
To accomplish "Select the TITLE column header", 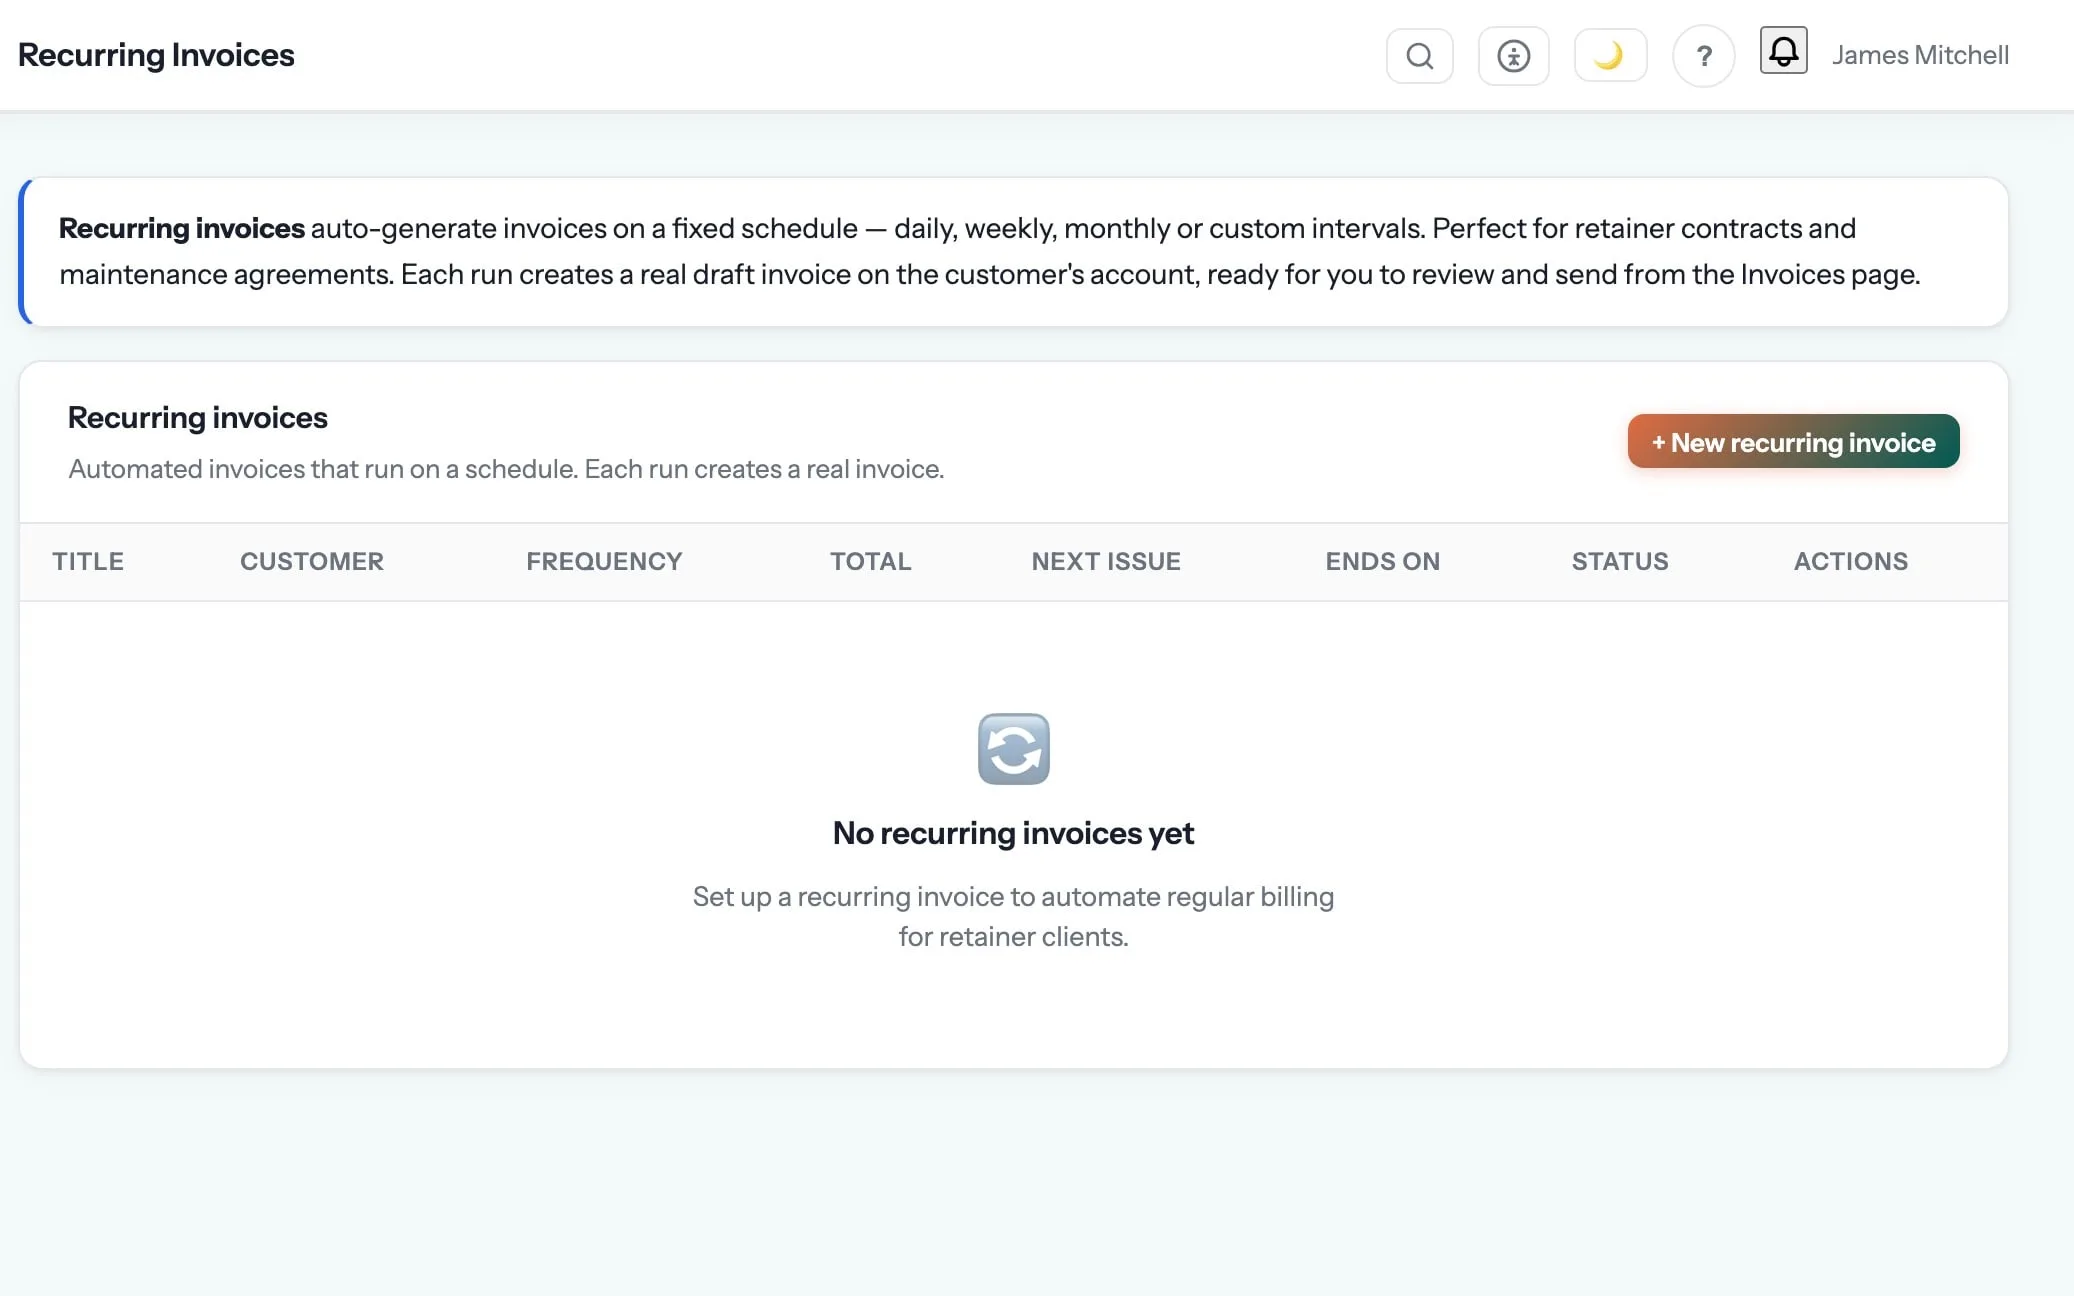I will pos(88,561).
